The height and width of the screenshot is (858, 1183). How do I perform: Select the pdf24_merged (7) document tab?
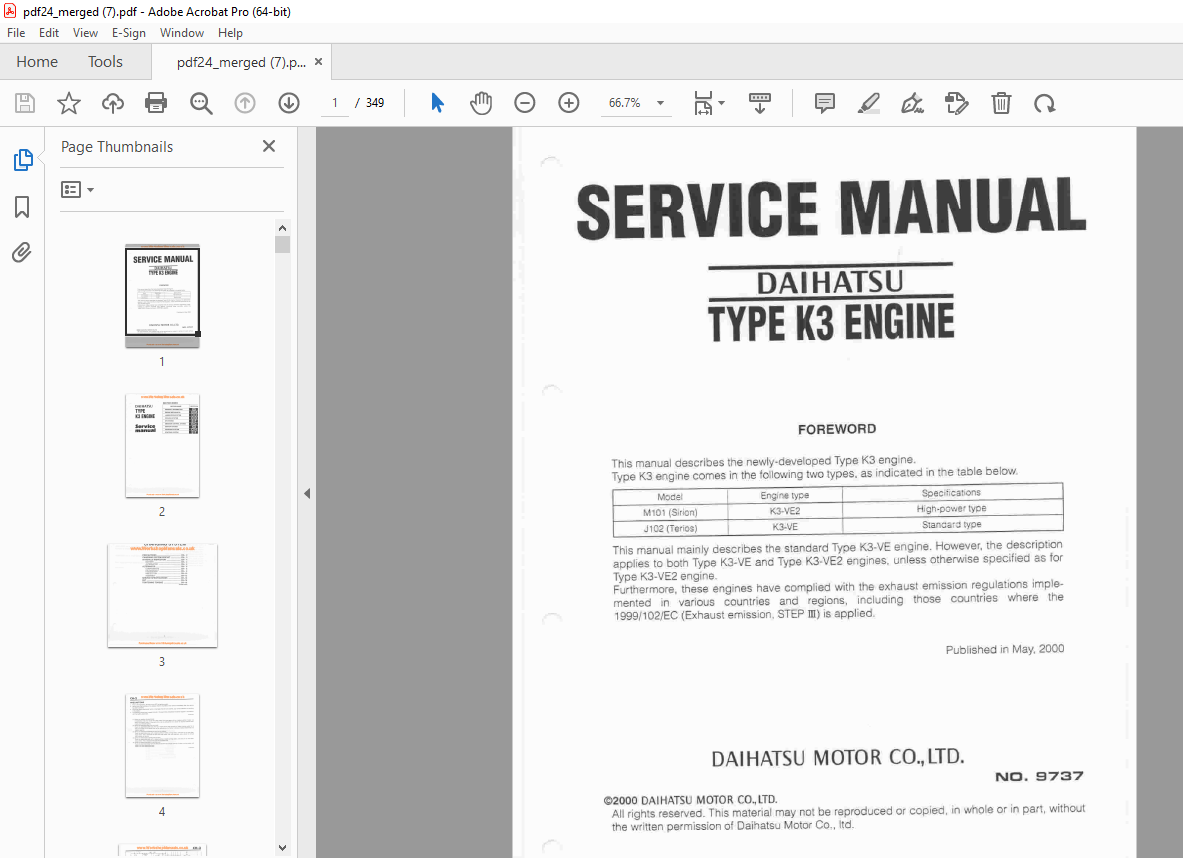coord(241,62)
